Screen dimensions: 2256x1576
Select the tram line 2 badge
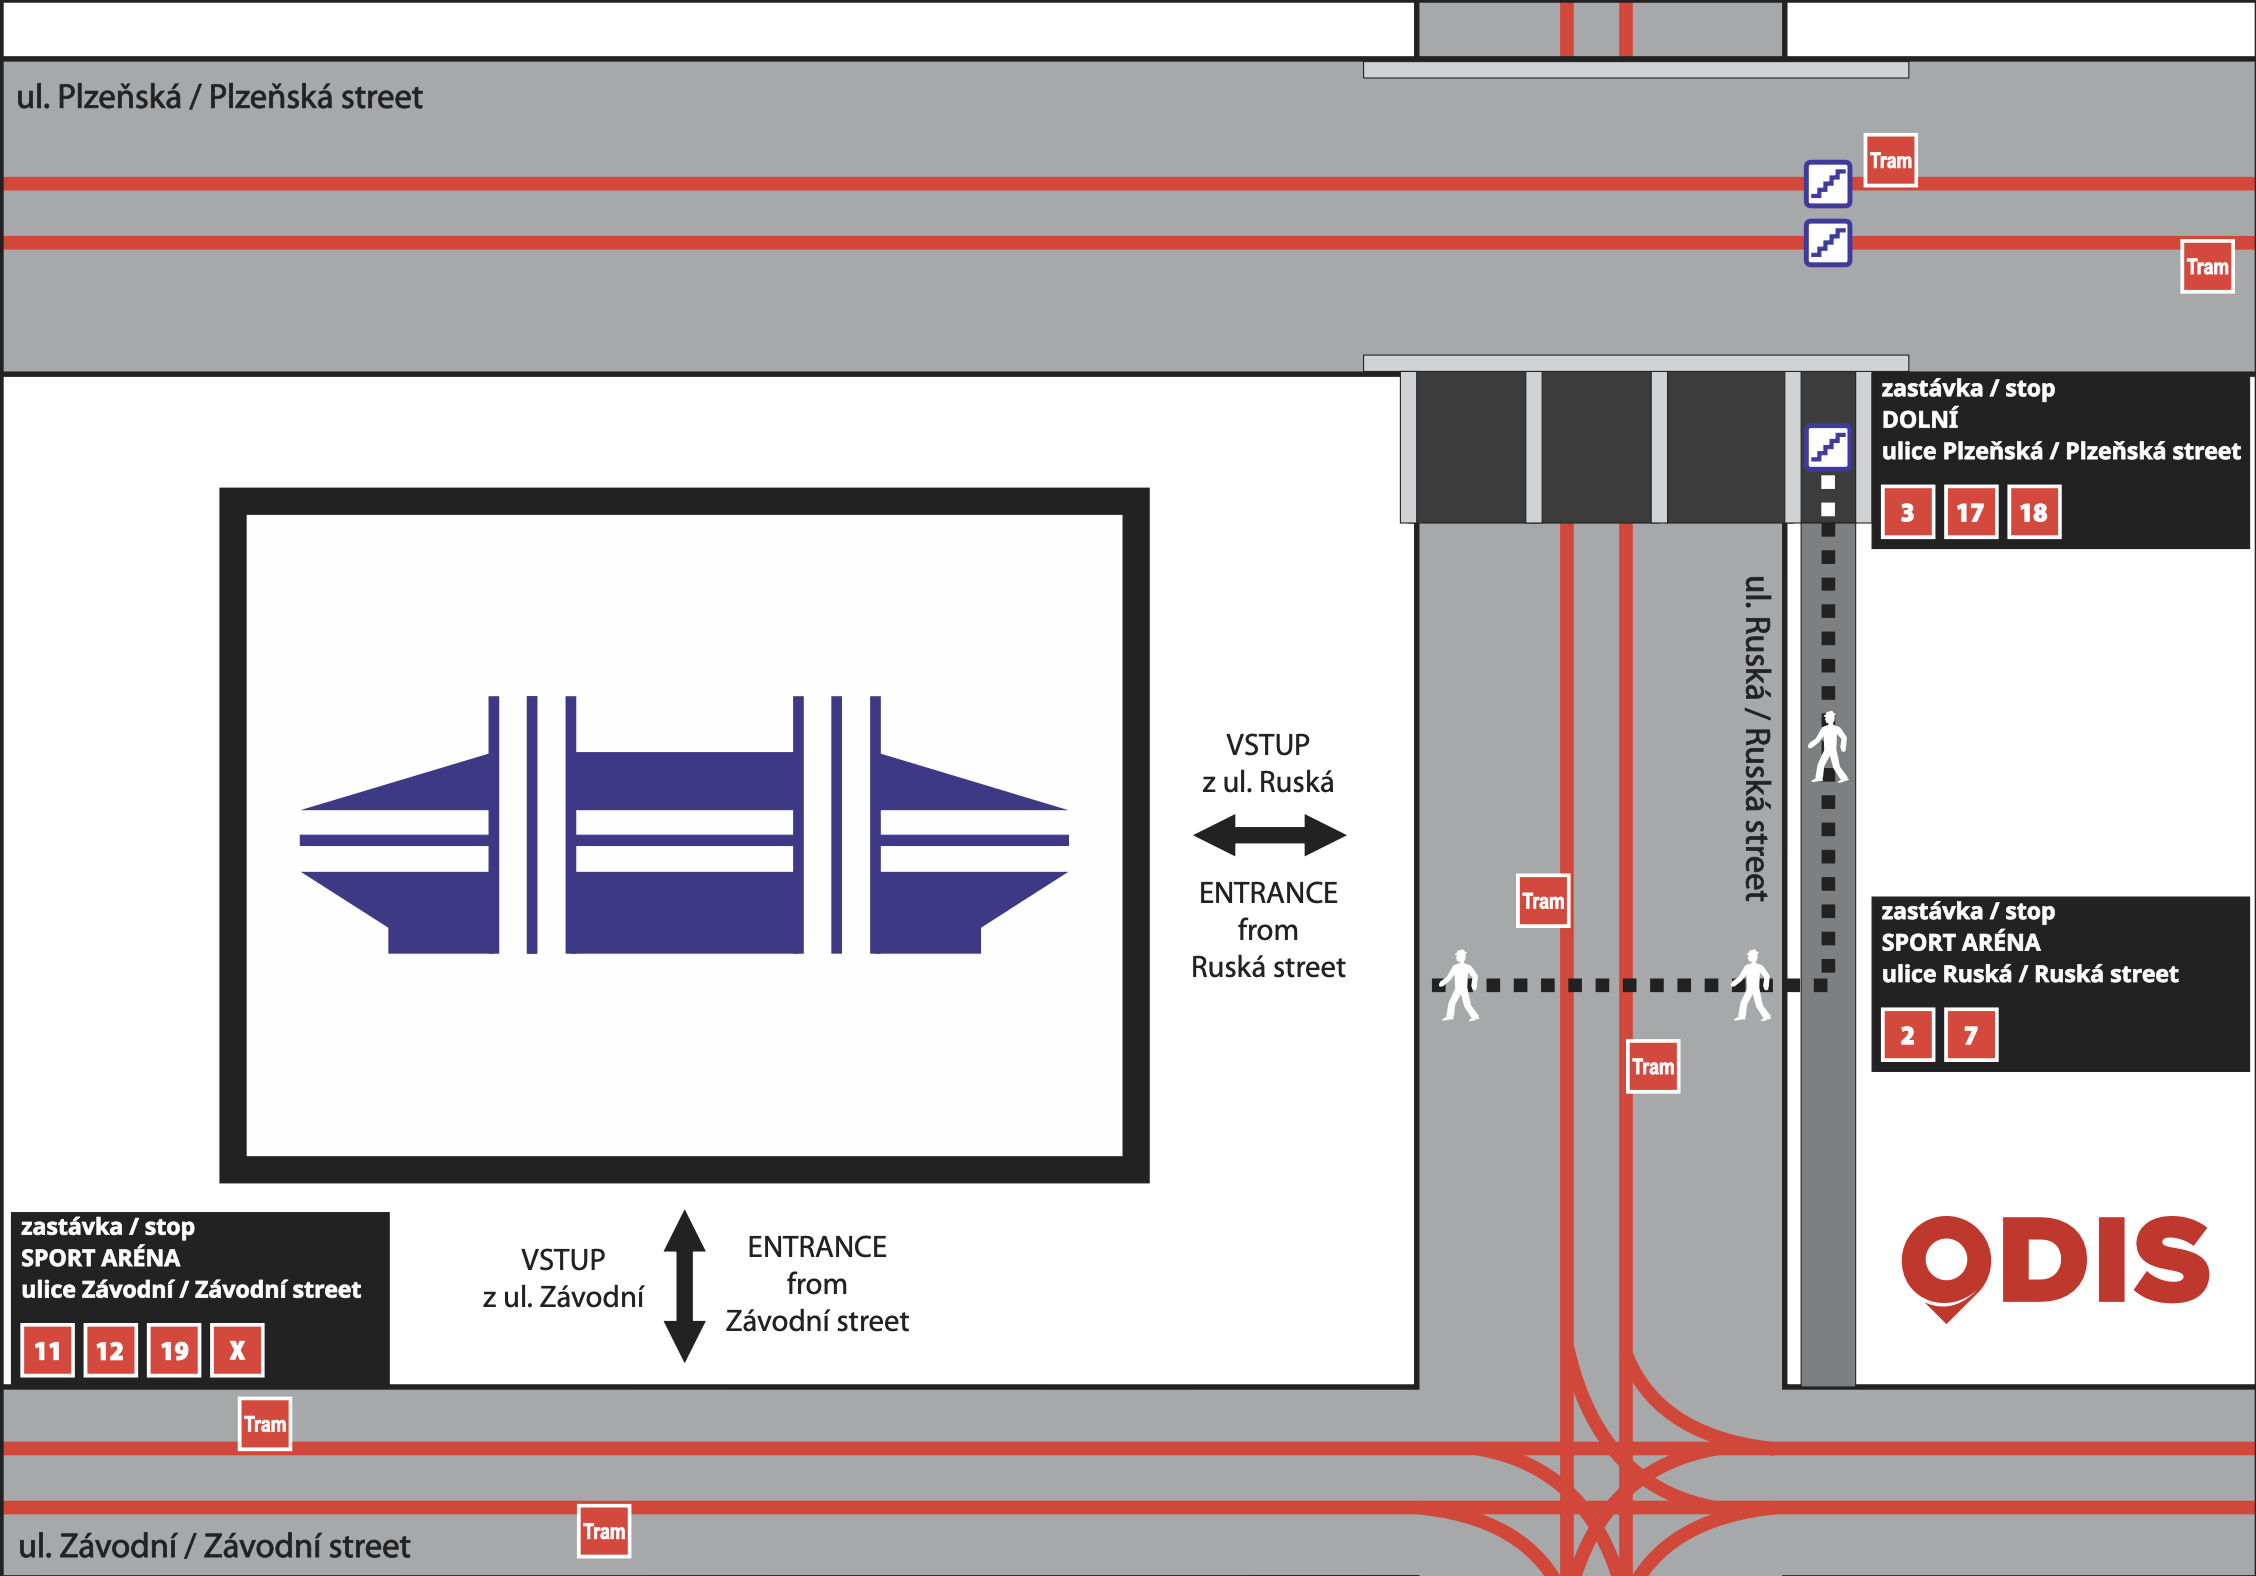click(1907, 1035)
